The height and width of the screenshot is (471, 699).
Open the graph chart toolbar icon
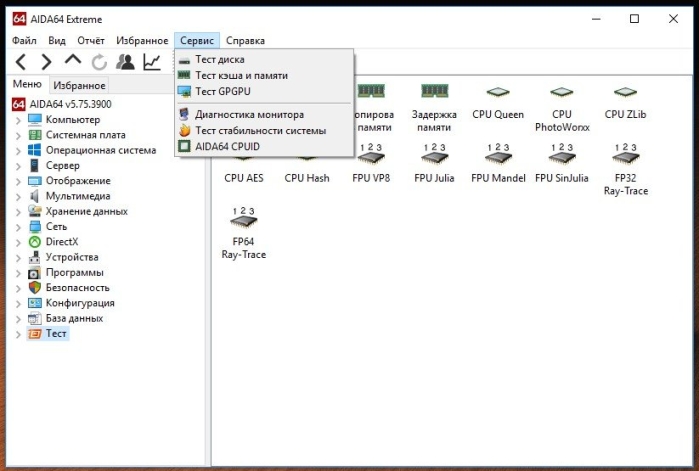click(152, 62)
